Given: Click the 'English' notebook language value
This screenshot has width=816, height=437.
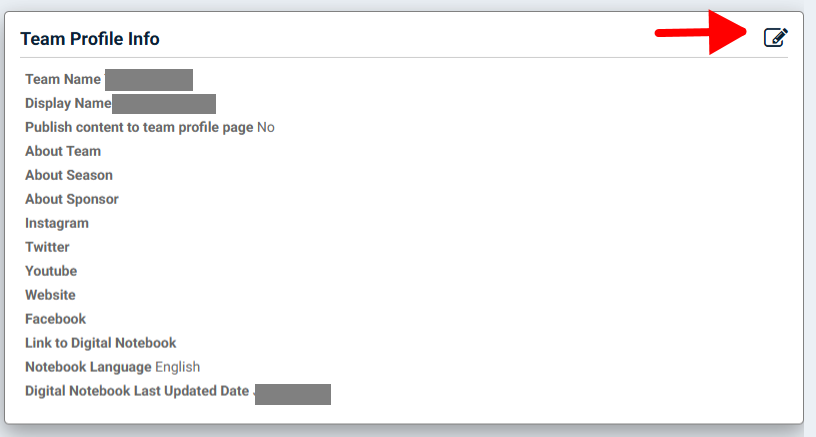Looking at the screenshot, I should [177, 367].
